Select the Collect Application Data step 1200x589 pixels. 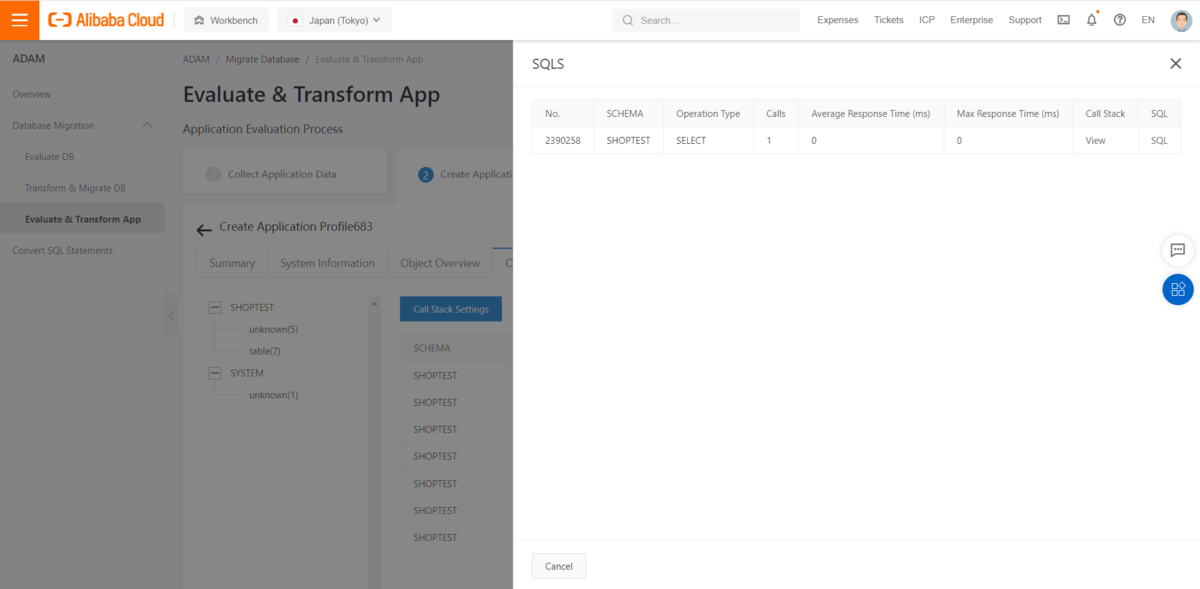click(283, 174)
